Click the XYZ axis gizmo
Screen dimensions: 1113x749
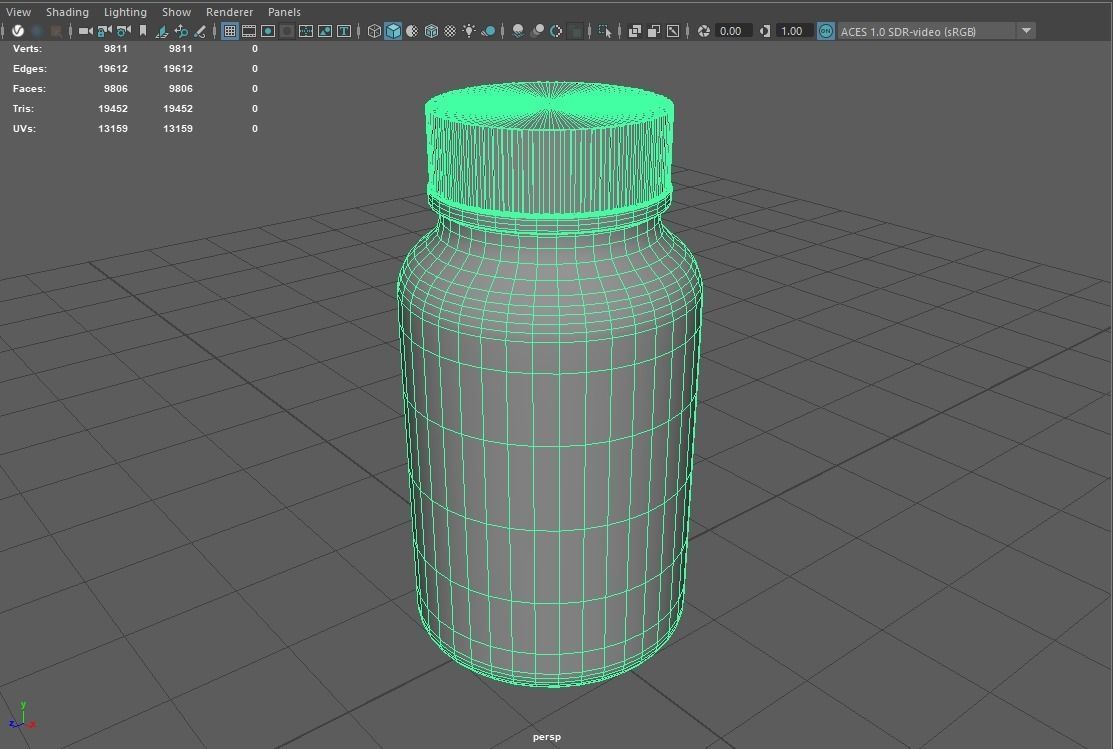tap(22, 716)
